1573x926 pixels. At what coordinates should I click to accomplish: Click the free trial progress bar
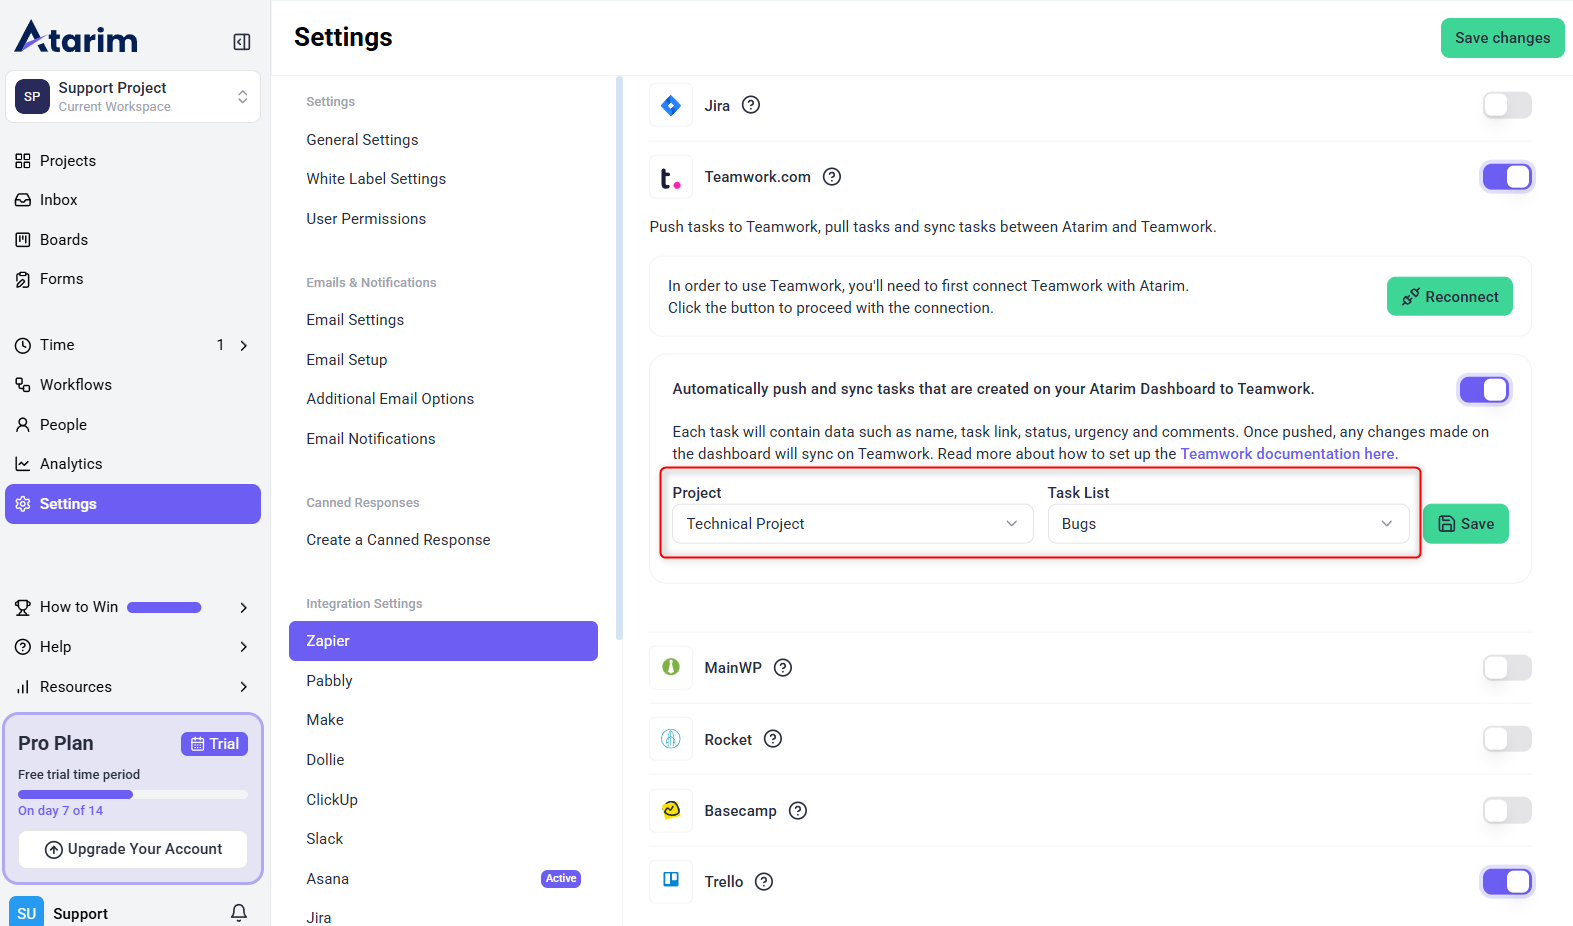(x=132, y=794)
